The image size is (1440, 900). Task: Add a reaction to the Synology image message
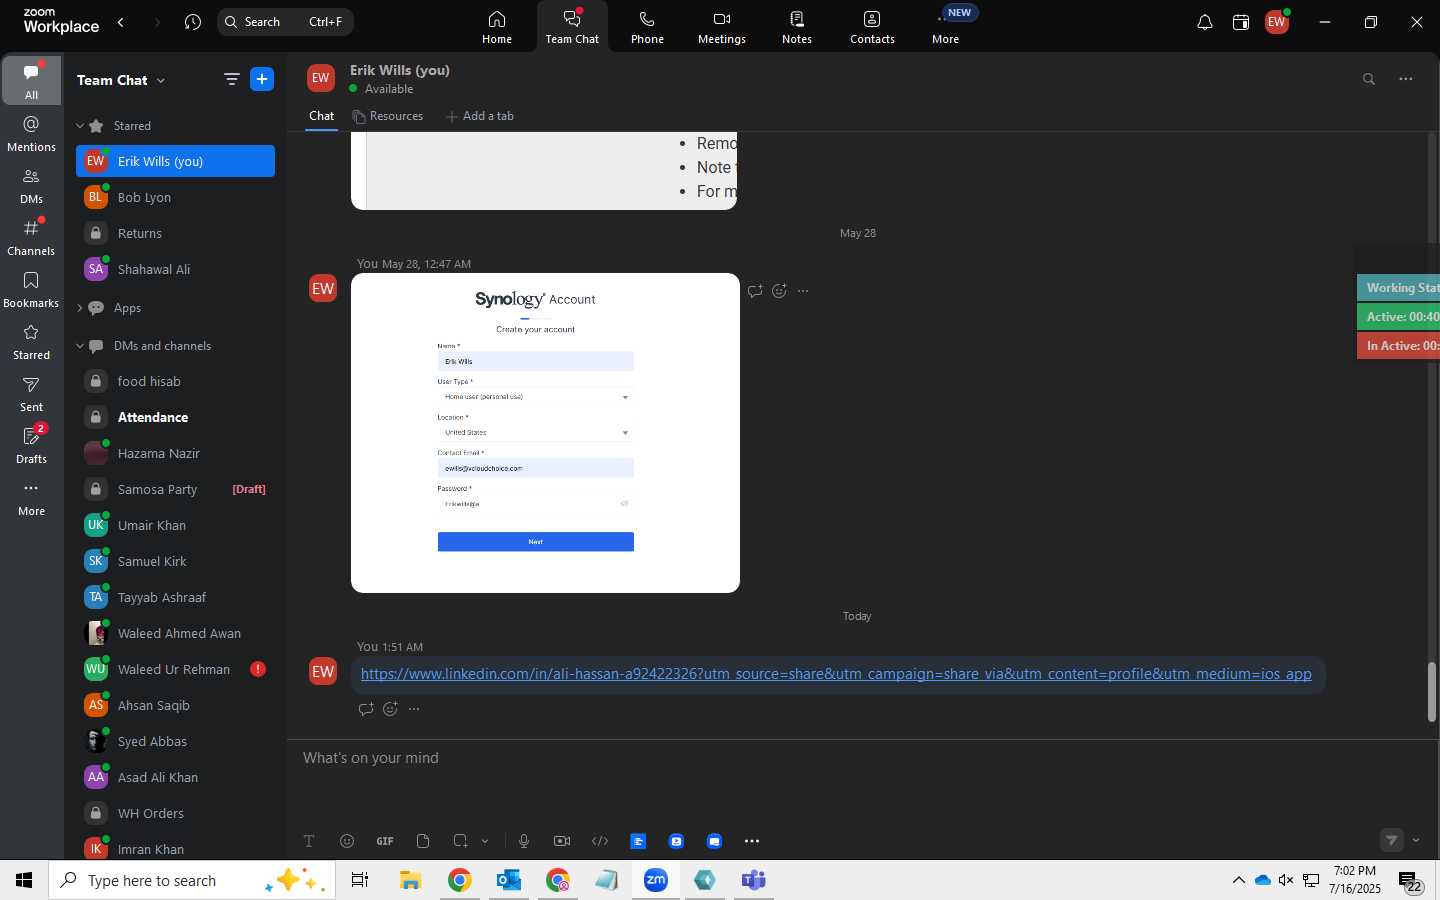(779, 291)
